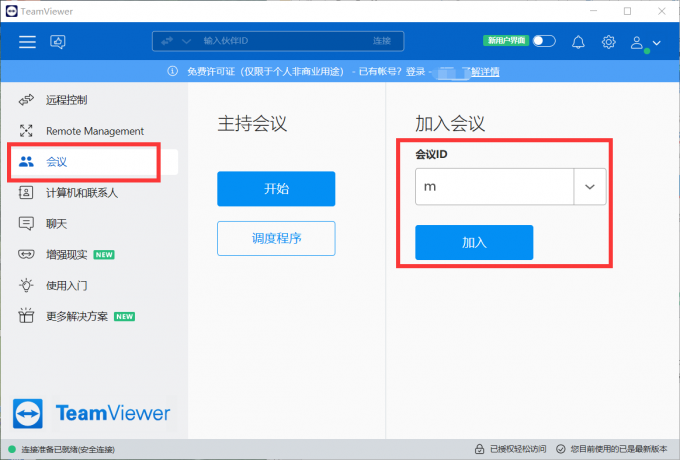680x460 pixels.
Task: Click the 新用户界面 green badge
Action: pyautogui.click(x=506, y=41)
